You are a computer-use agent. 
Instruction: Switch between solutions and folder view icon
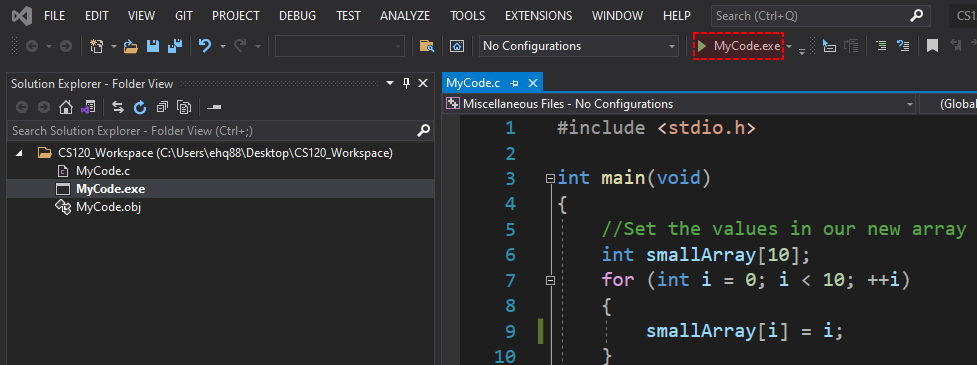pyautogui.click(x=87, y=108)
